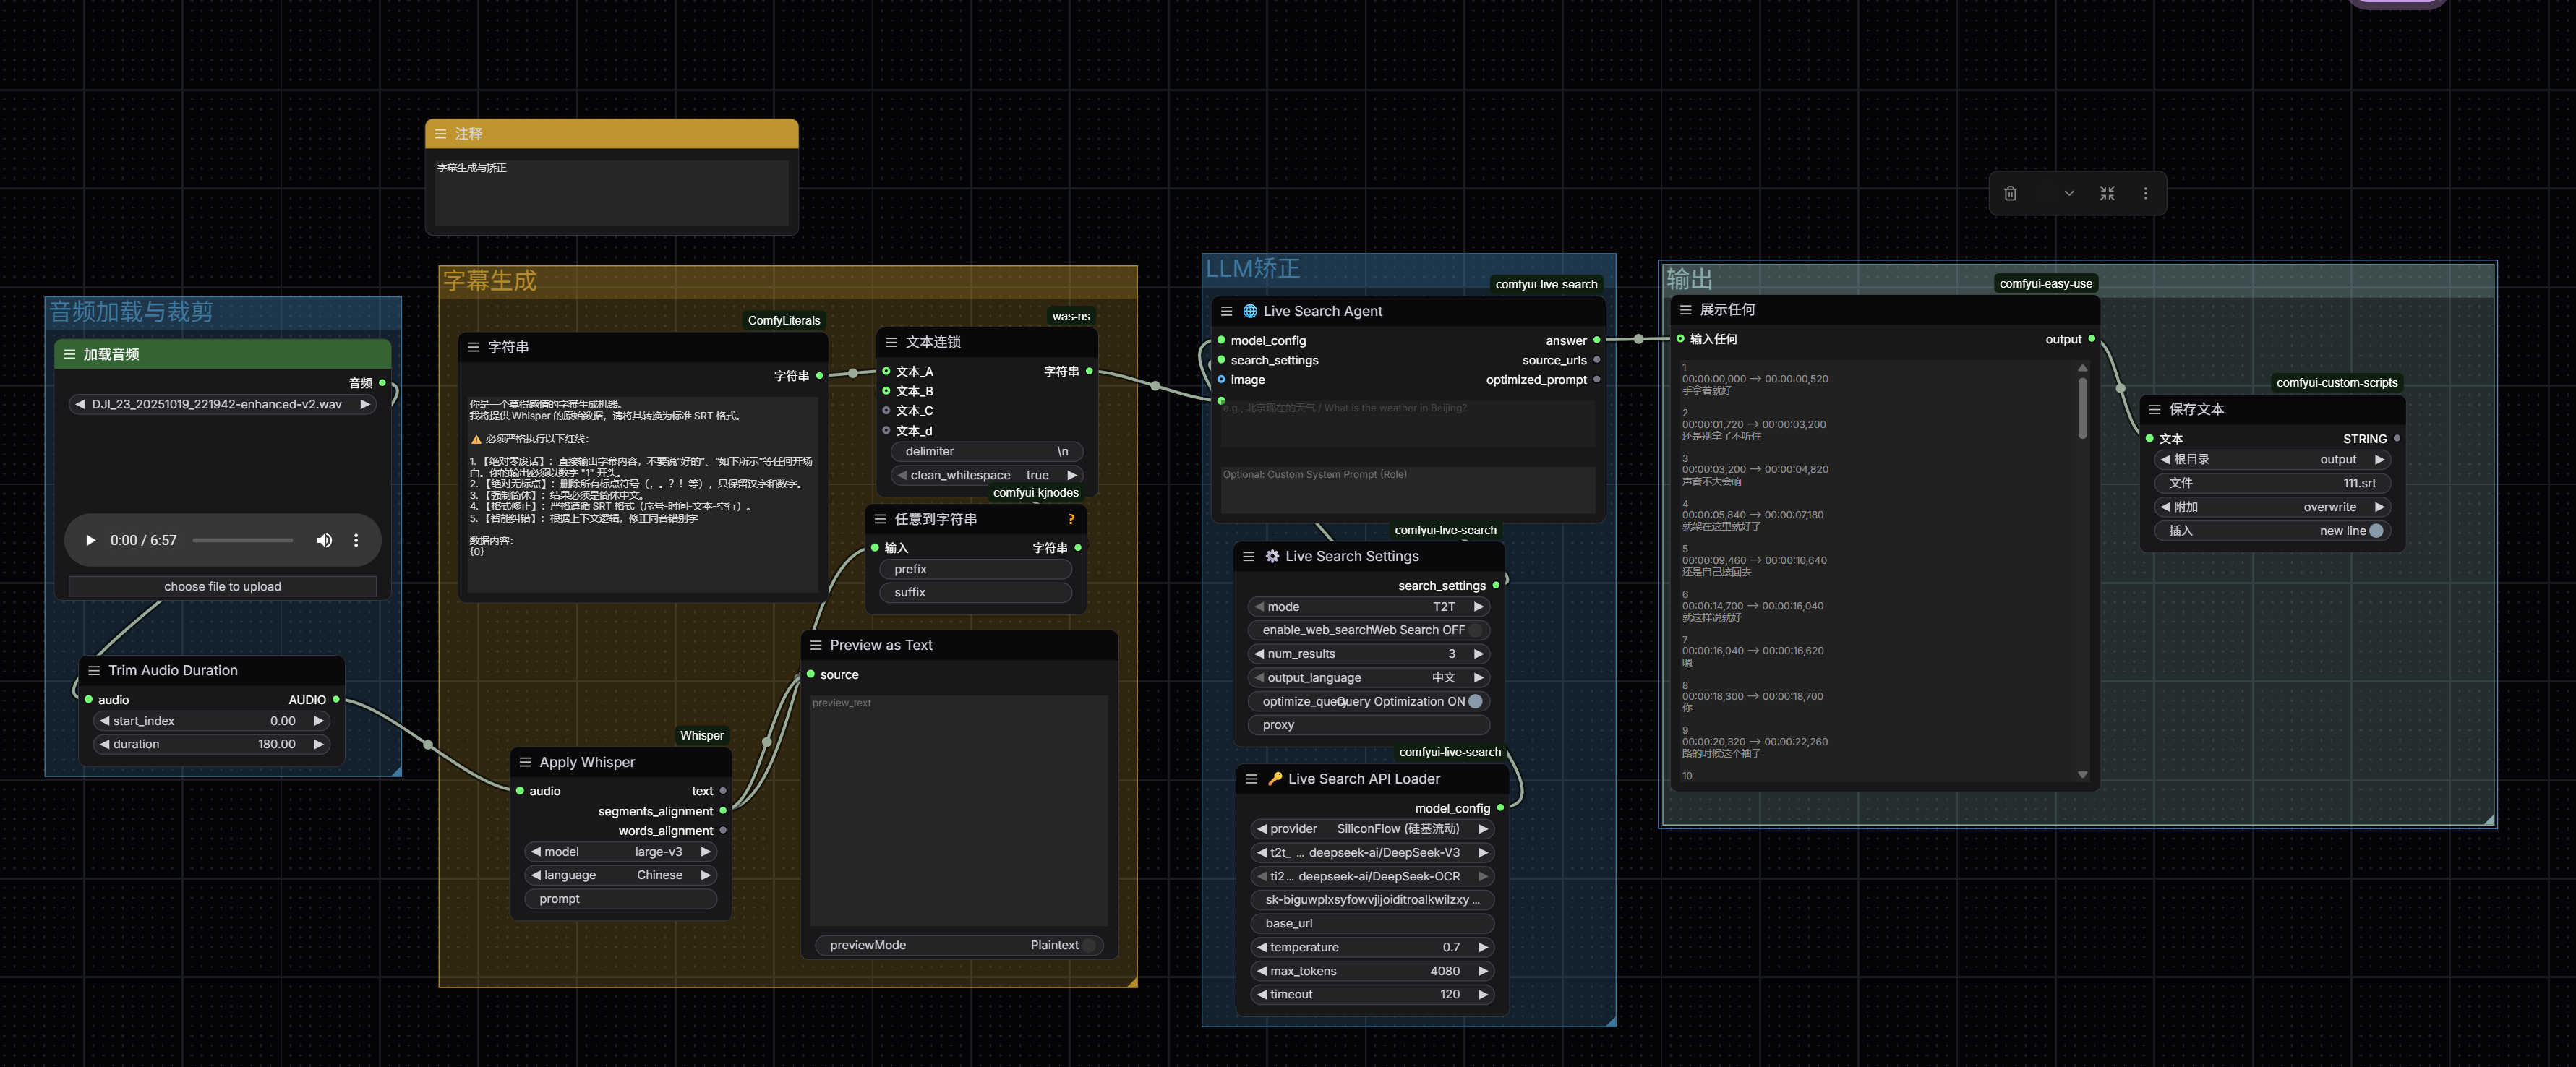The width and height of the screenshot is (2576, 1067).
Task: Toggle the 插入 new line switch
Action: (2377, 531)
